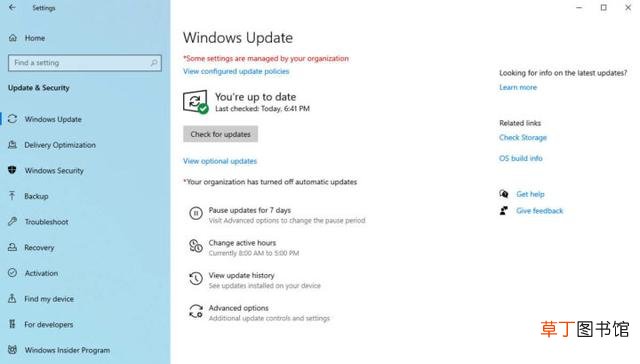Click the Give feedback person icon
Screen dimensions: 640x364
tap(504, 211)
